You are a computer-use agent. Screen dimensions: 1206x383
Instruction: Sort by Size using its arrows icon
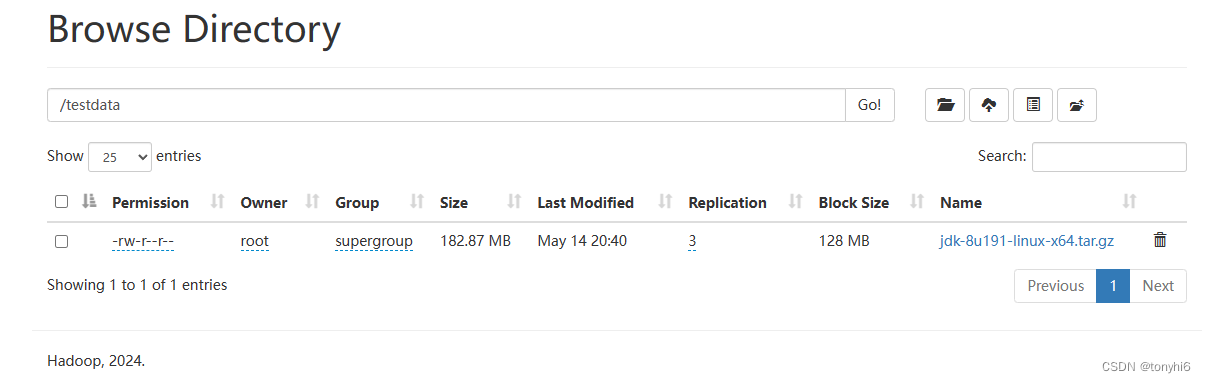[x=515, y=202]
